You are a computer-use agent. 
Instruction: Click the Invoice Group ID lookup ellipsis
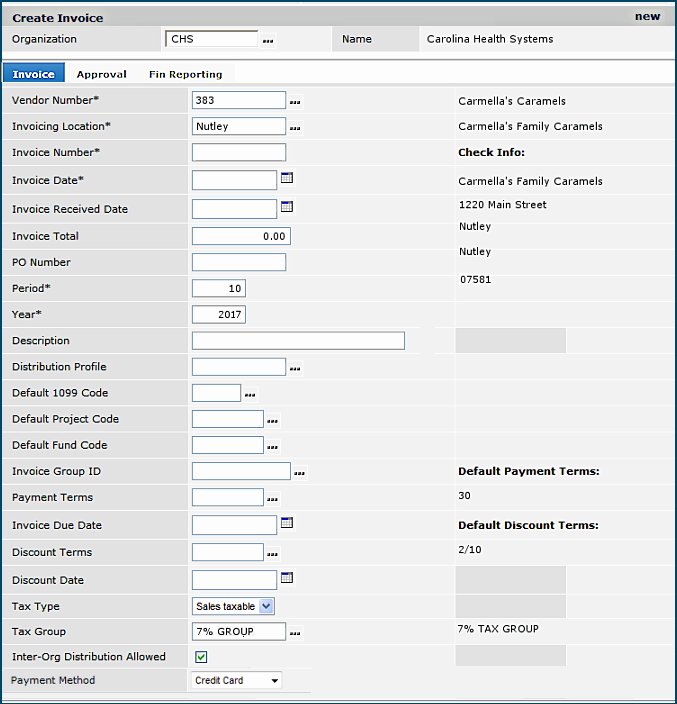(x=299, y=473)
